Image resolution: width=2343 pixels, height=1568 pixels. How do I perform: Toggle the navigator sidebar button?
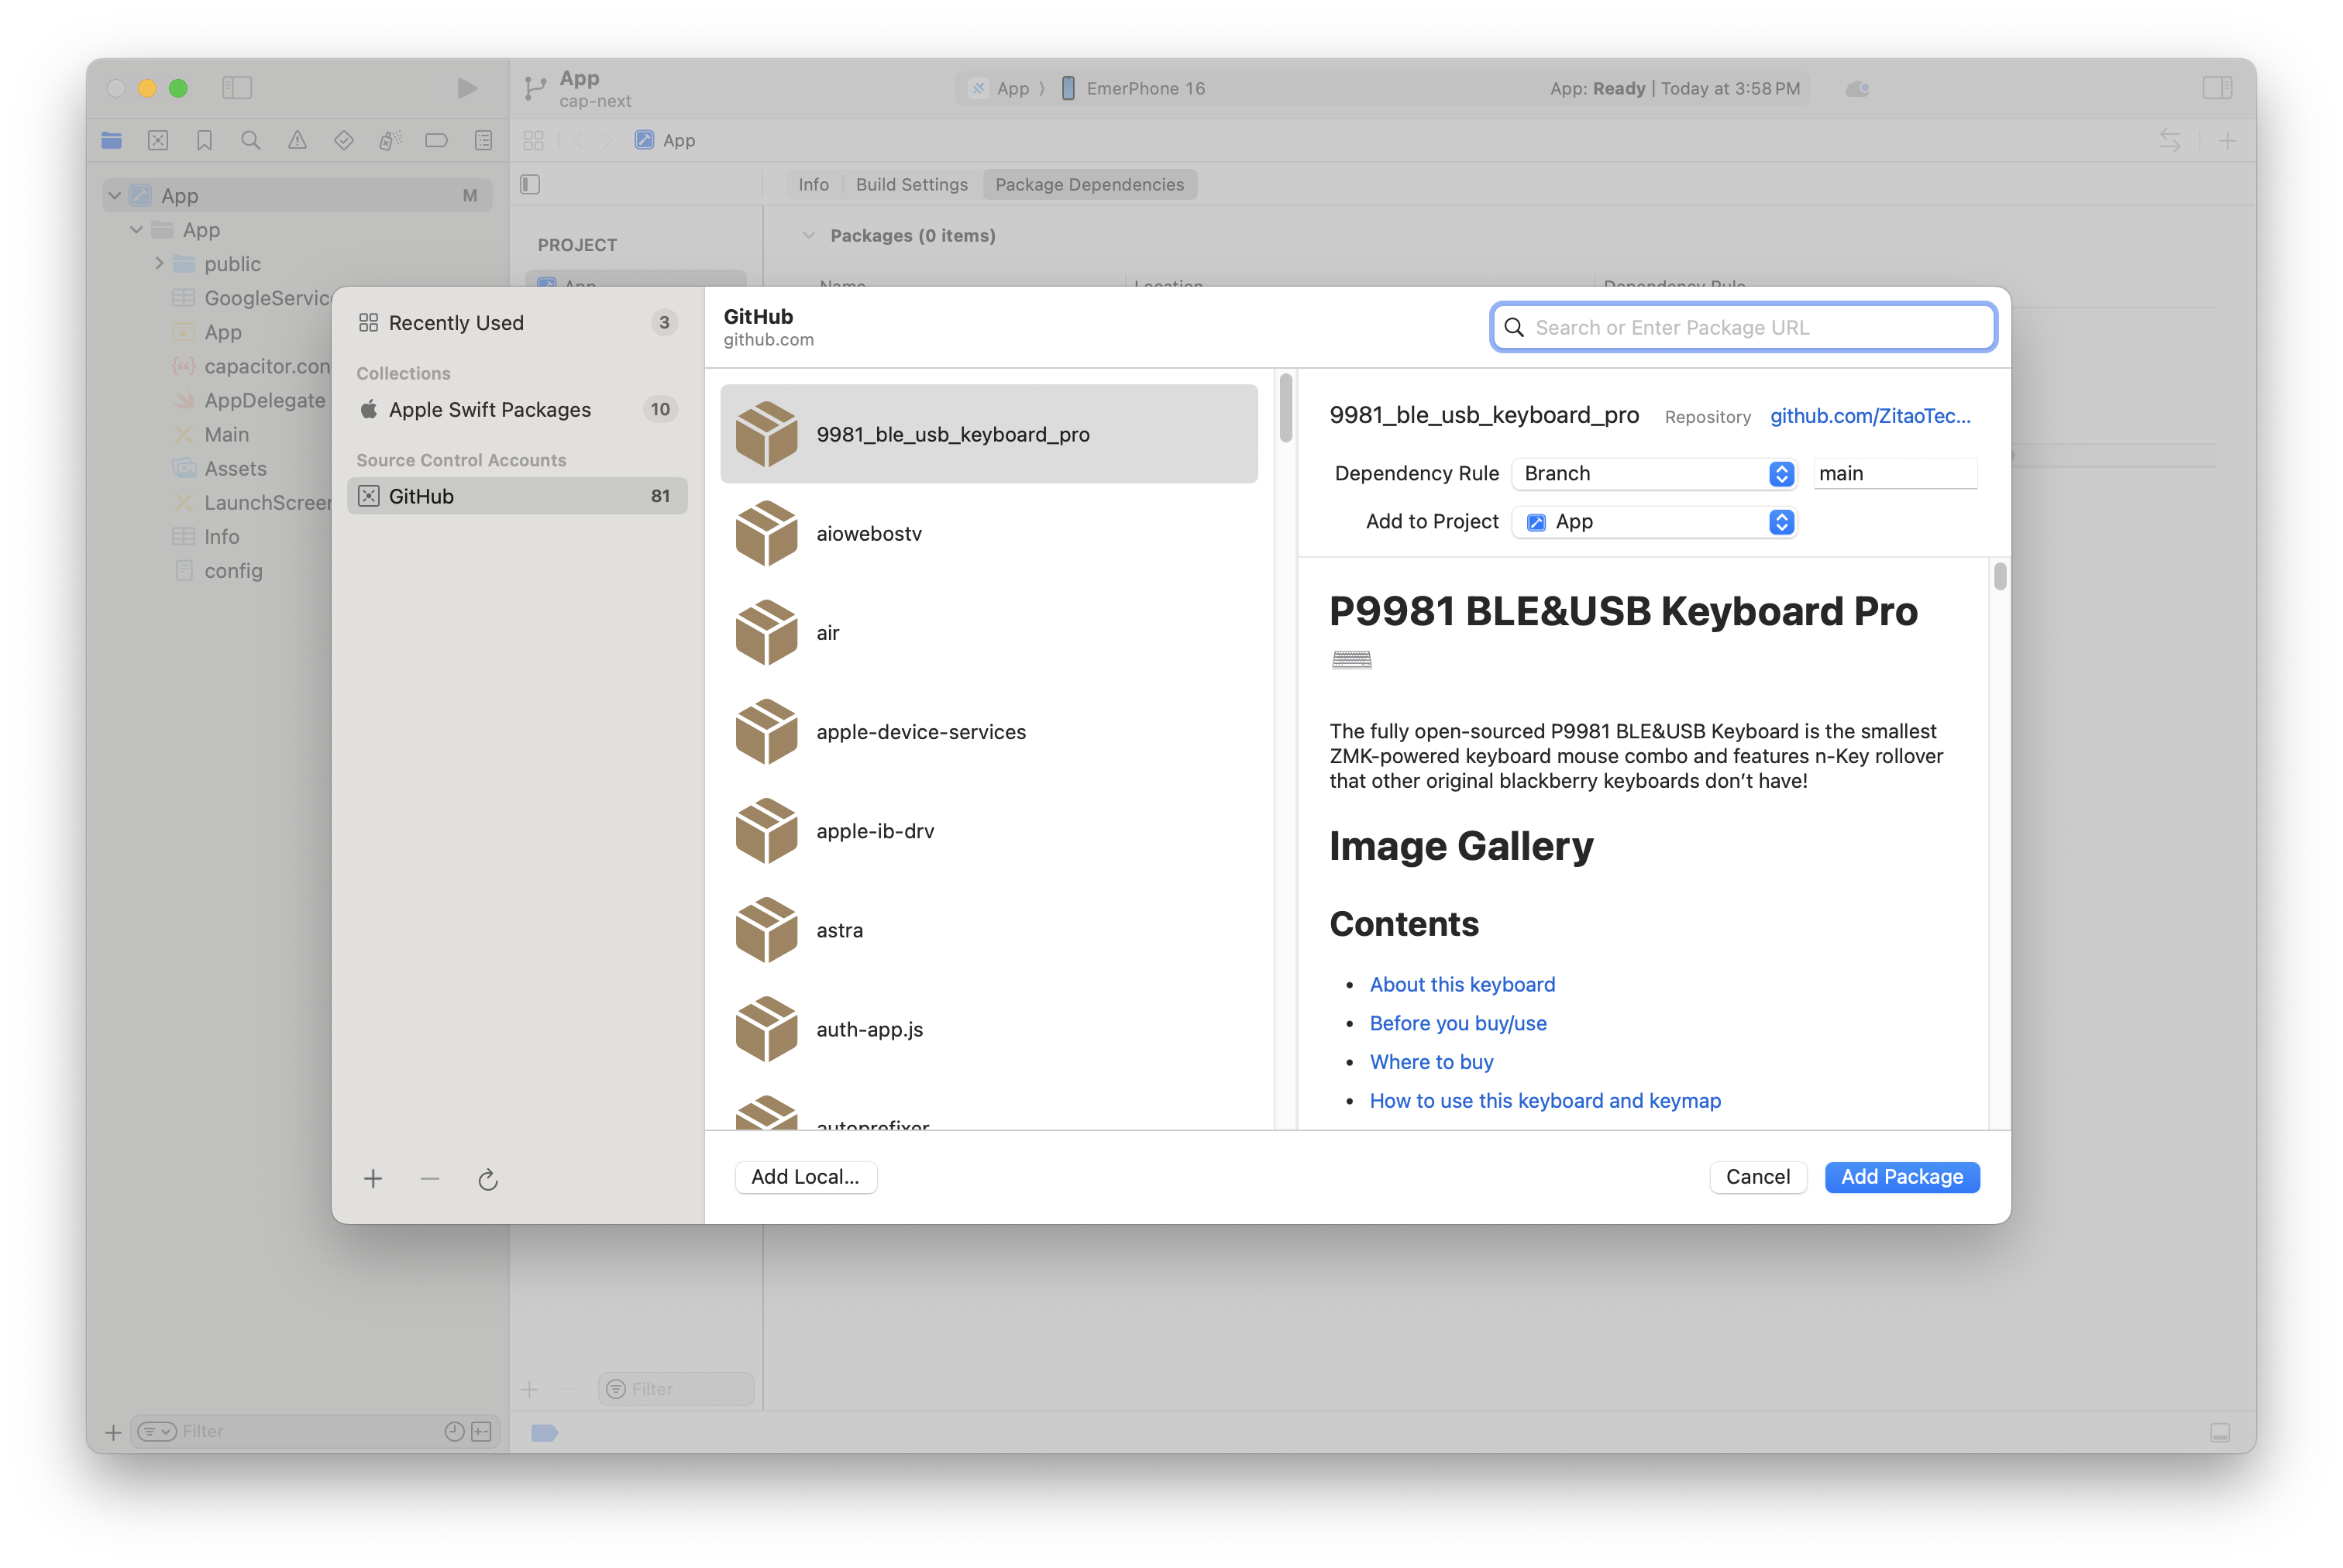(237, 88)
